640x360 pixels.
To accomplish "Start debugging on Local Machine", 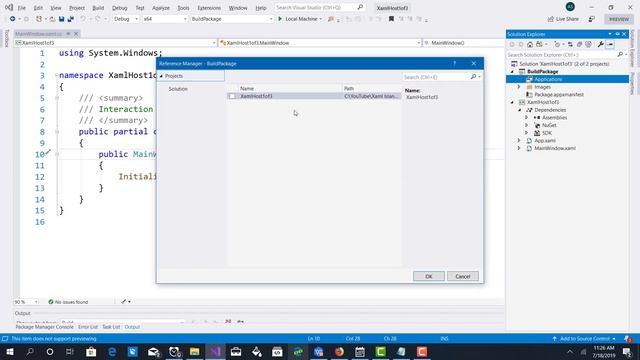I will (298, 19).
